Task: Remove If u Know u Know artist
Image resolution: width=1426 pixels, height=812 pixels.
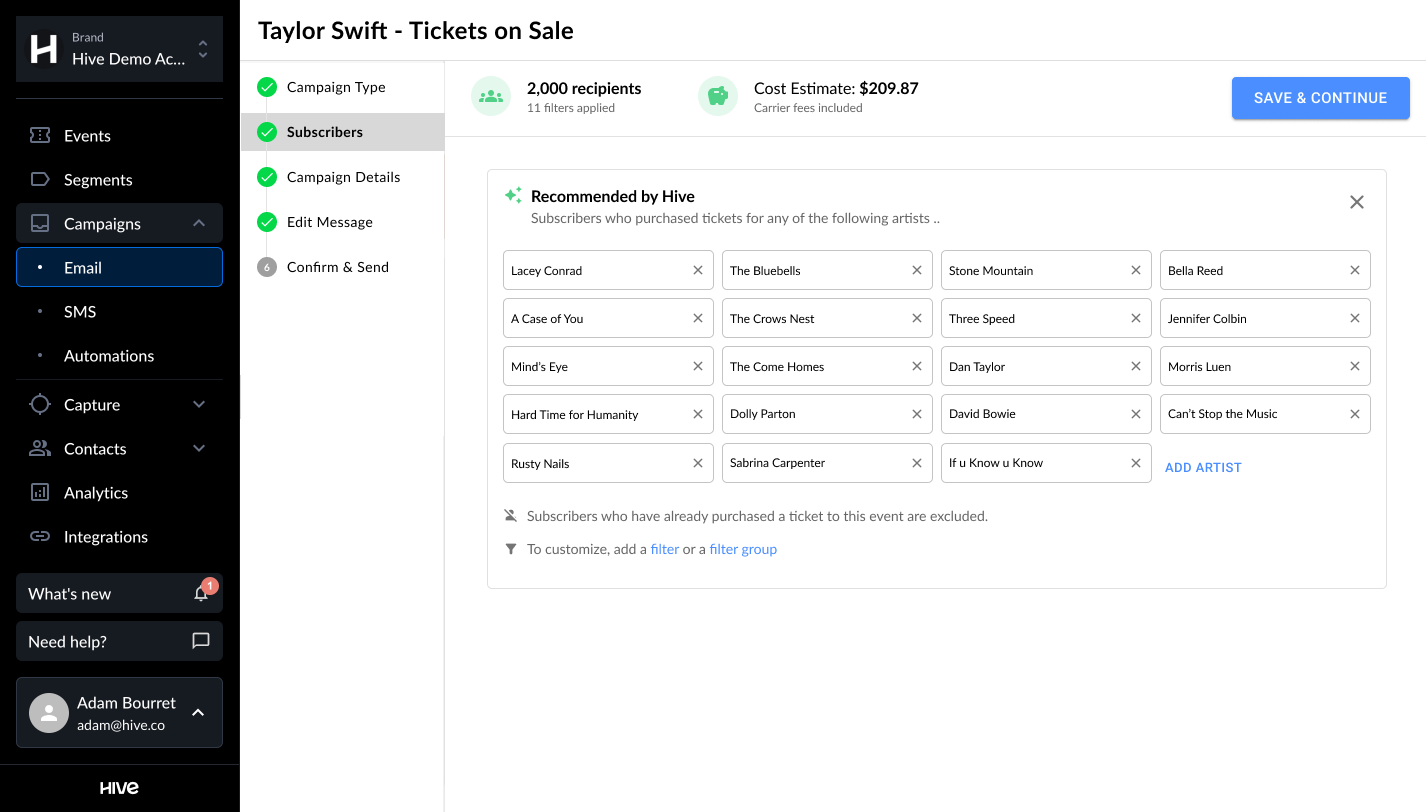Action: click(x=1136, y=463)
